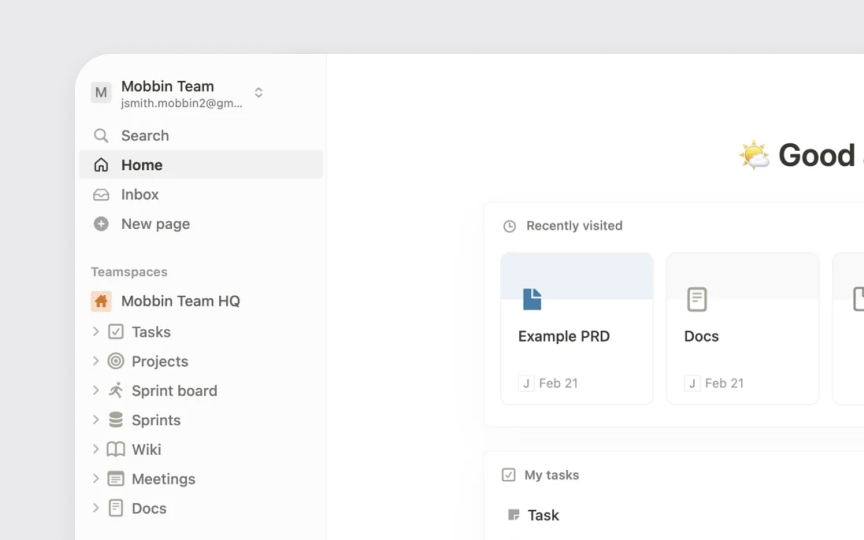This screenshot has height=540, width=864.
Task: Click the Wiki open-book icon
Action: (116, 450)
